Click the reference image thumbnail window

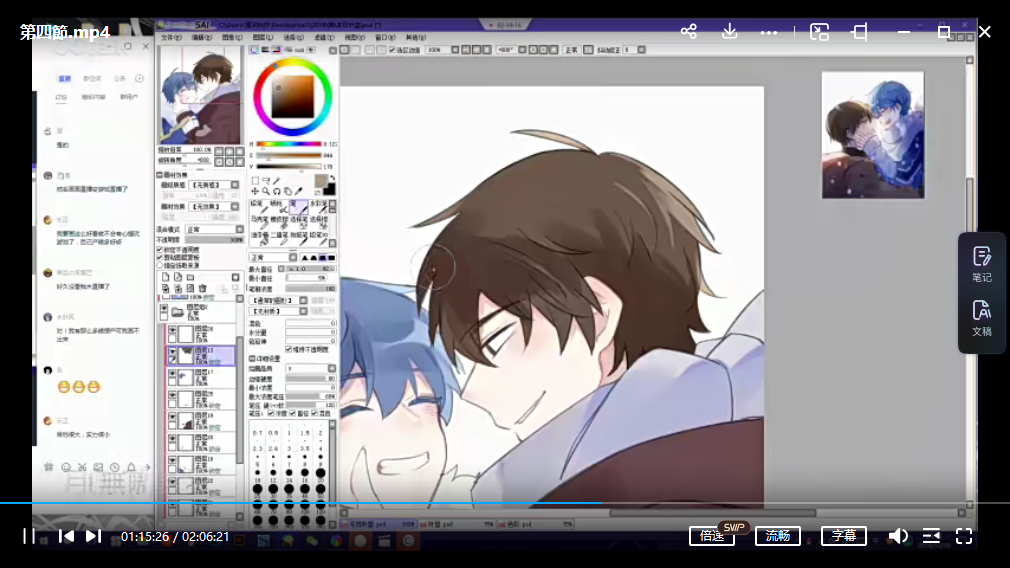[873, 135]
